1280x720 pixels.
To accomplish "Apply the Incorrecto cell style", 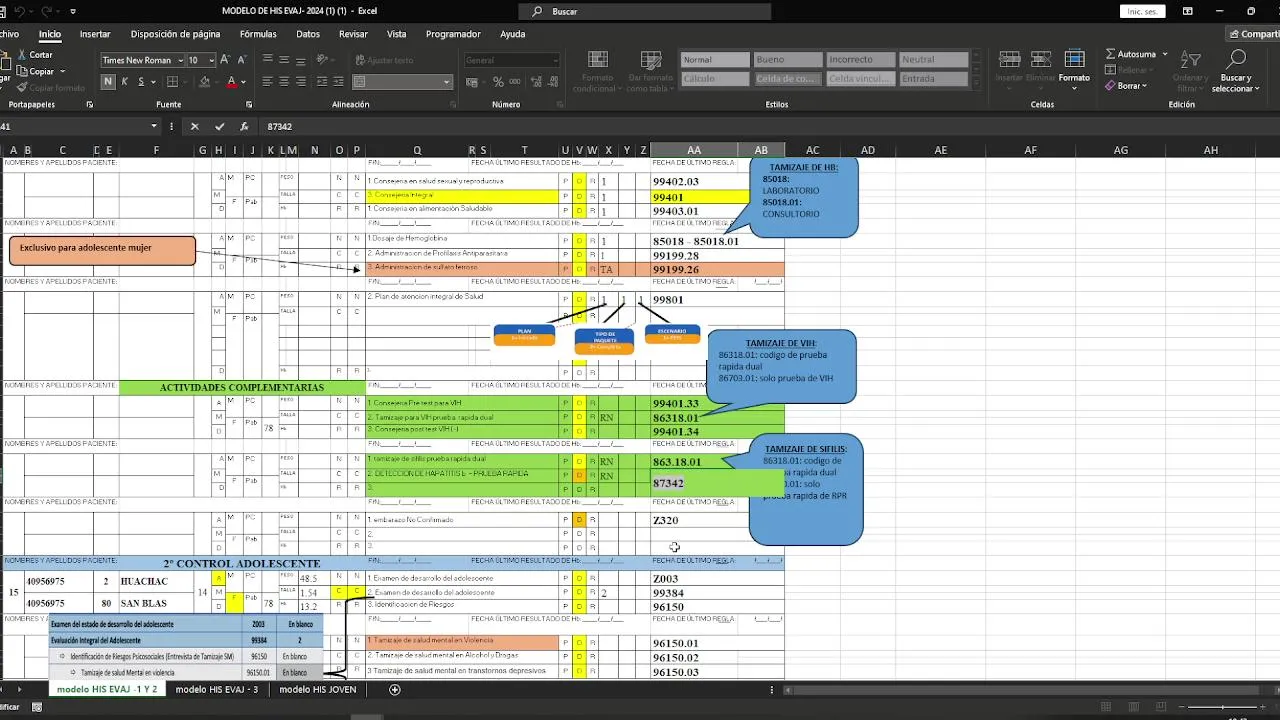I will 860,60.
